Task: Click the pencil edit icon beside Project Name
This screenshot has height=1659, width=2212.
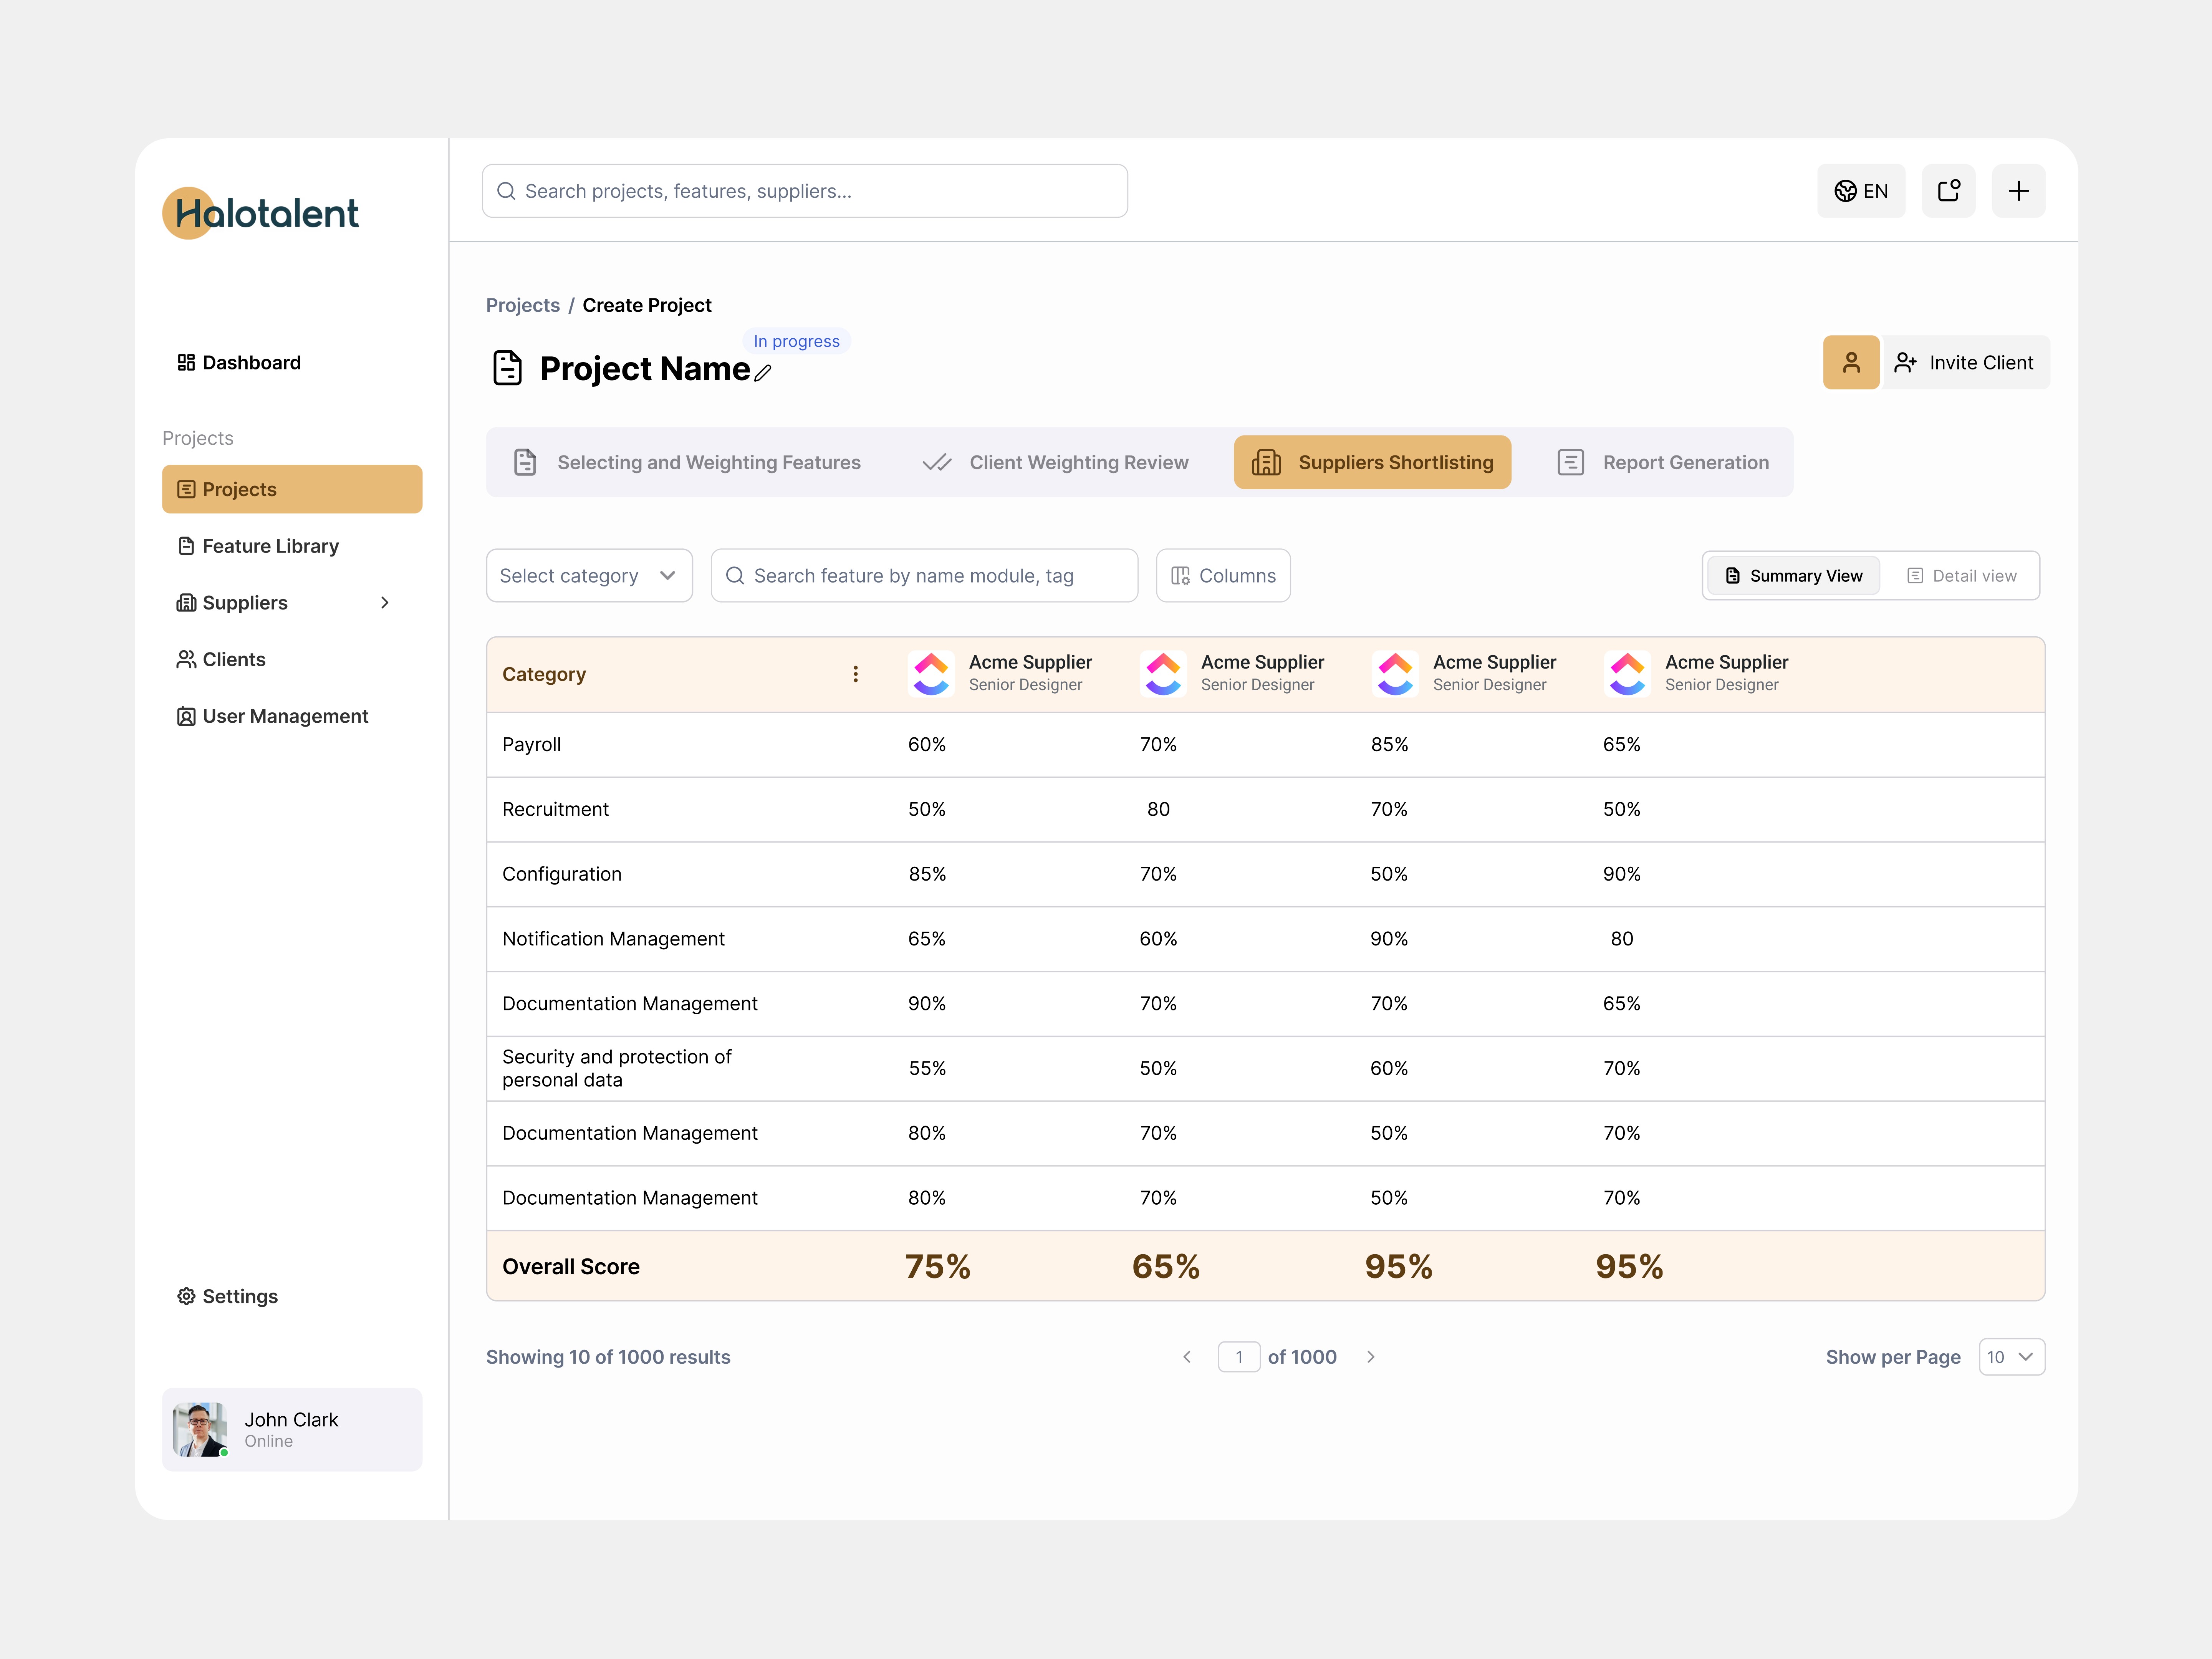Action: 763,373
